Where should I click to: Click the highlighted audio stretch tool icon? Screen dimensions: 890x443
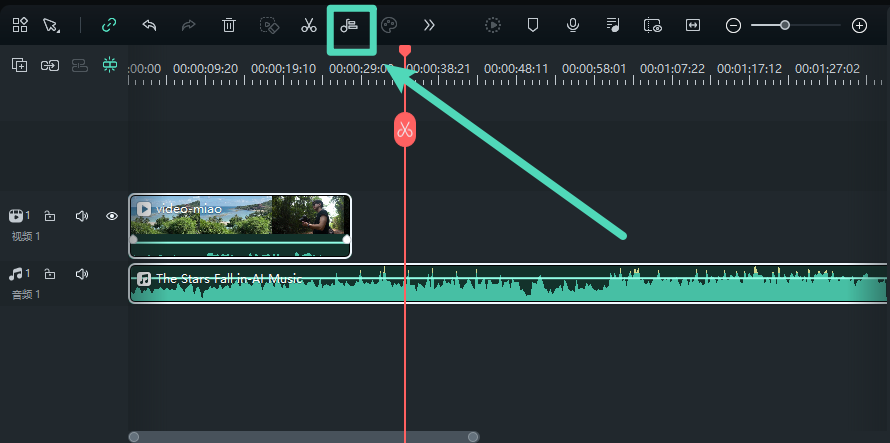(x=352, y=26)
